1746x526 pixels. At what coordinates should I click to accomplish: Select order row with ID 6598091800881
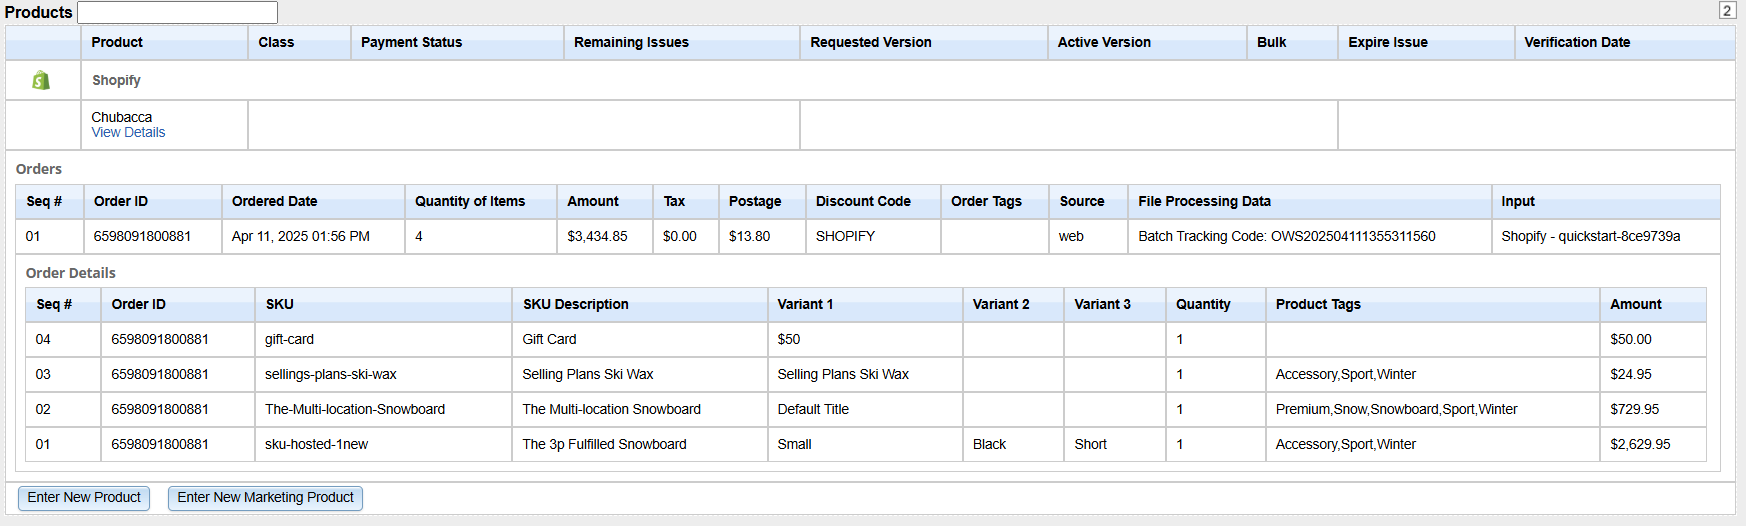(x=142, y=236)
